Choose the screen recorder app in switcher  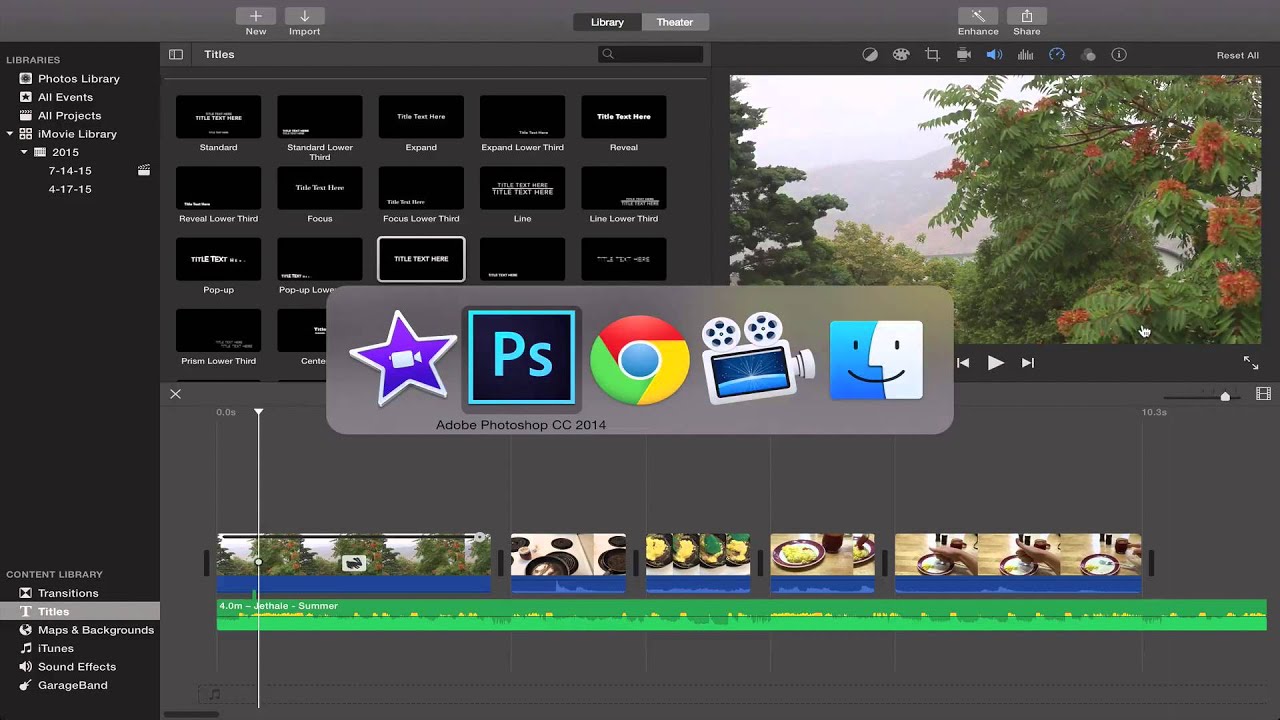tap(758, 358)
